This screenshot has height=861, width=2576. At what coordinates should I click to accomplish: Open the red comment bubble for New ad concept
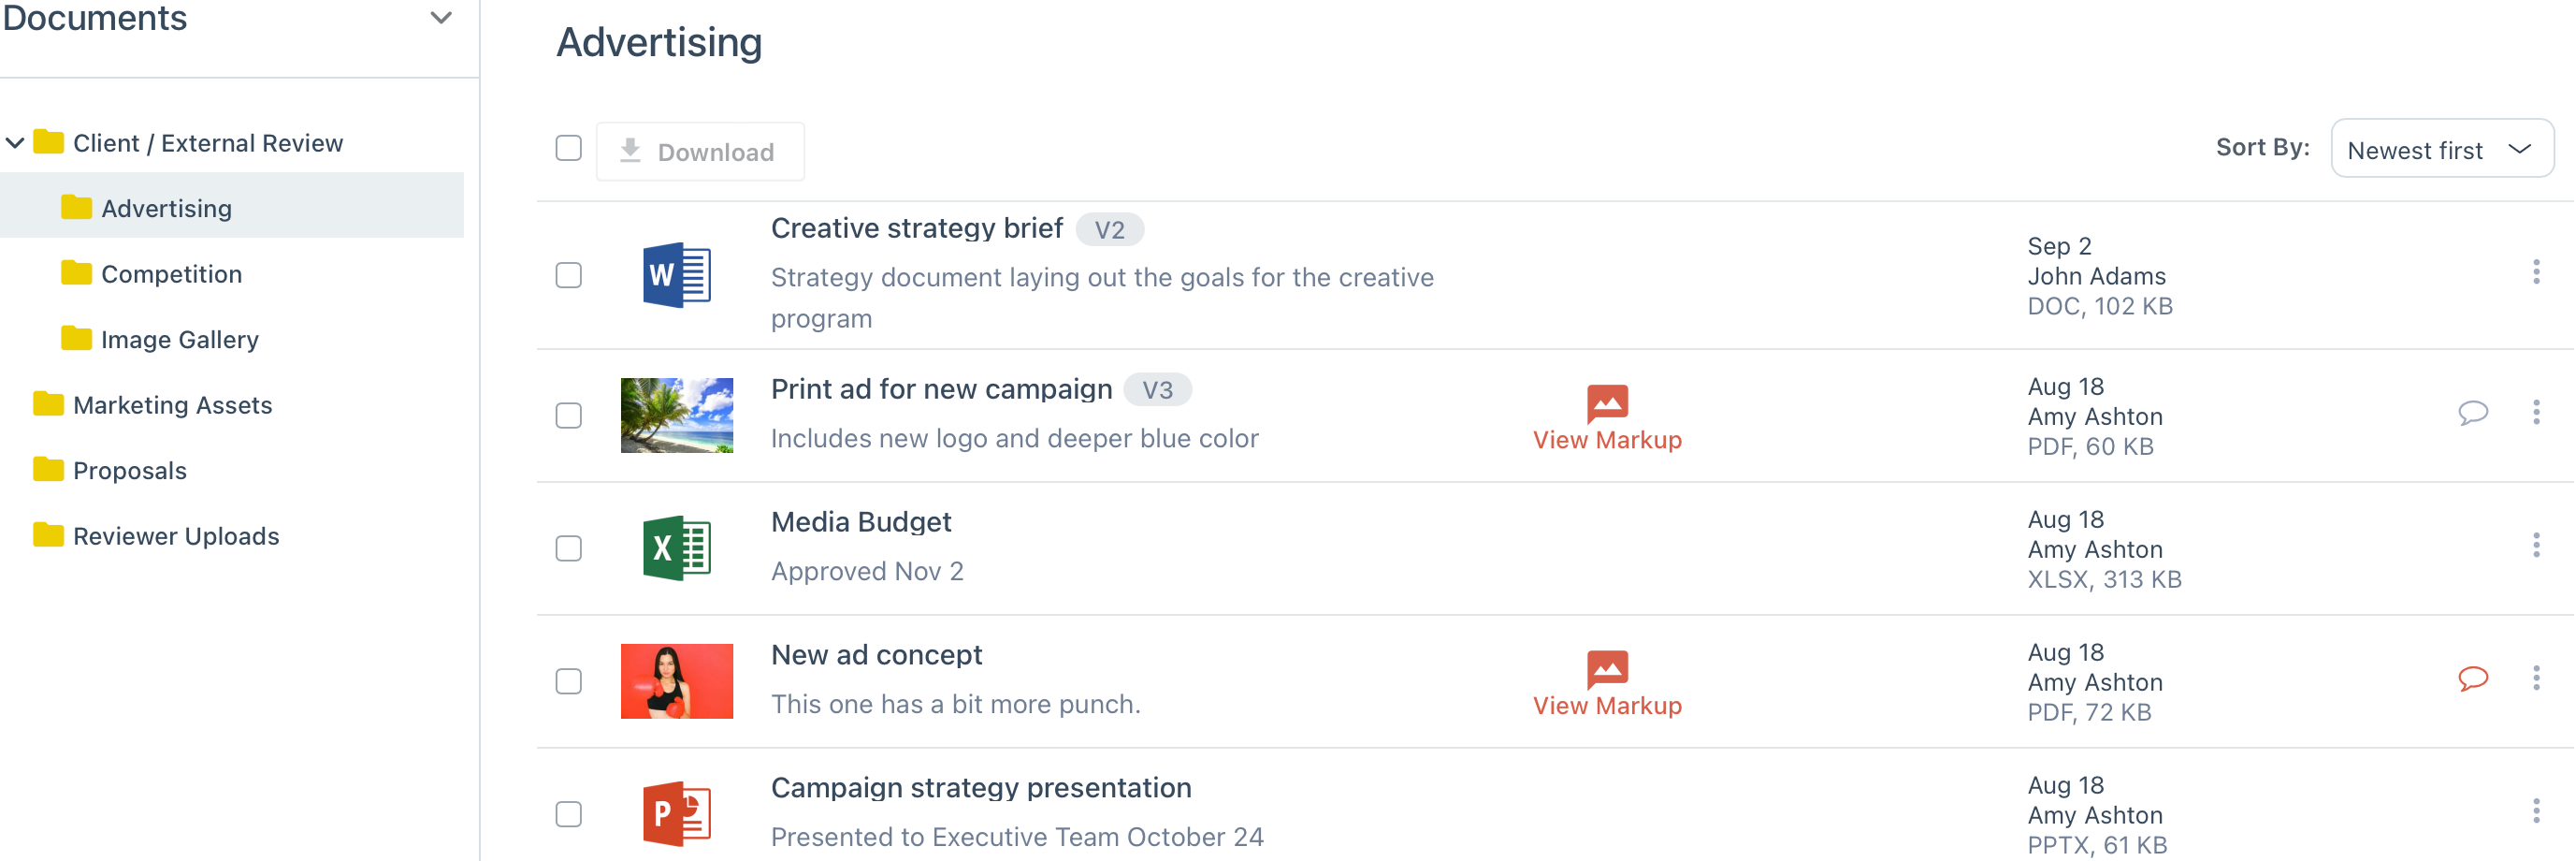point(2472,678)
